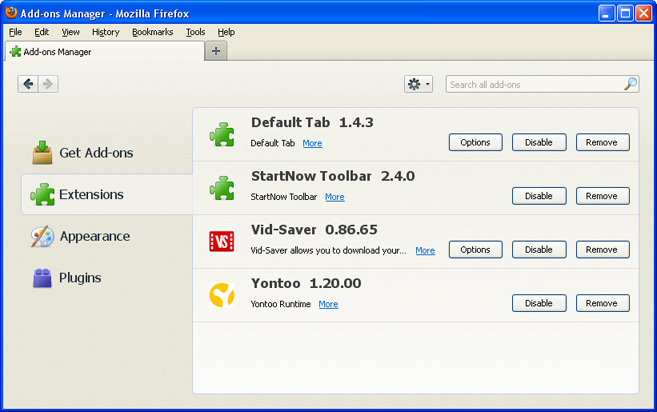The image size is (657, 412).
Task: Click the StartNow Toolbar puzzle piece icon
Action: 222,188
